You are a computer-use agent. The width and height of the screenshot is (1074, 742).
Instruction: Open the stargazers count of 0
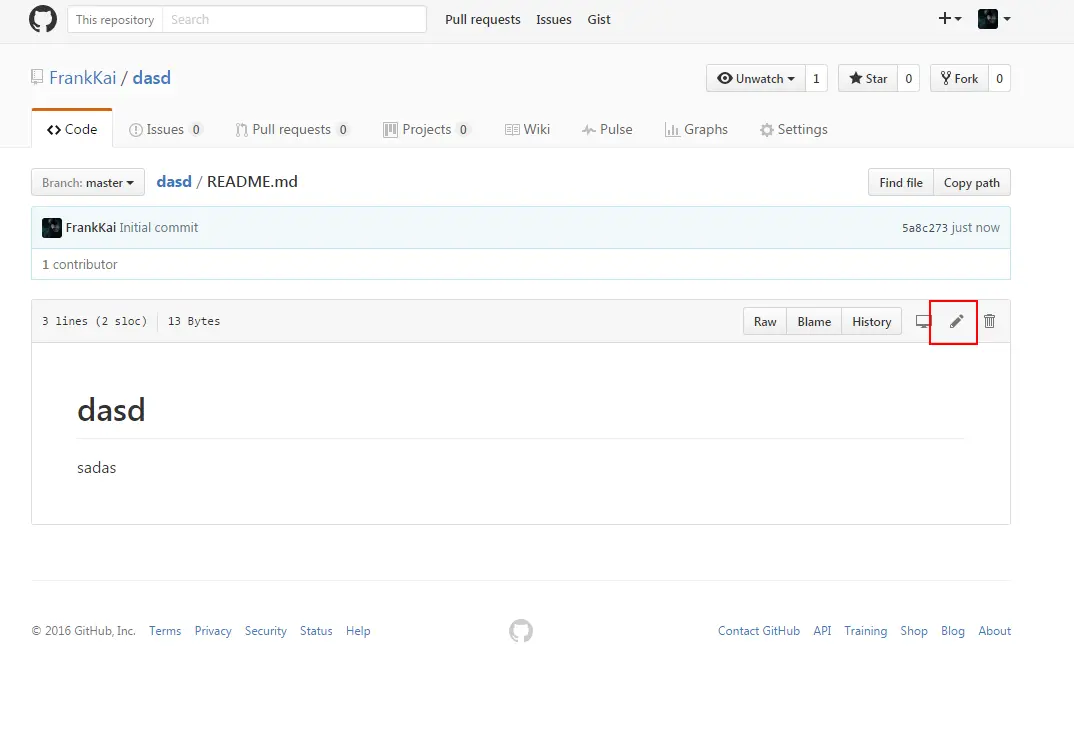click(x=908, y=78)
